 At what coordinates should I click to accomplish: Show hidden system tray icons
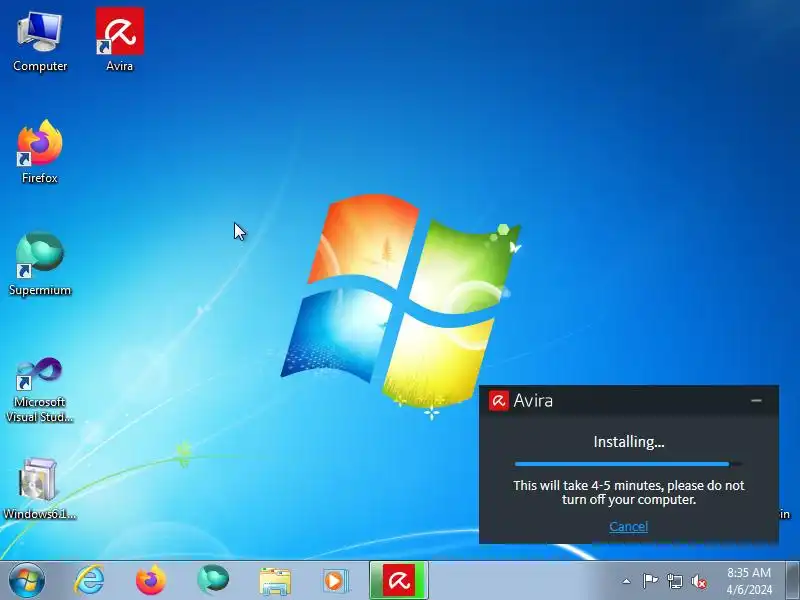point(627,581)
